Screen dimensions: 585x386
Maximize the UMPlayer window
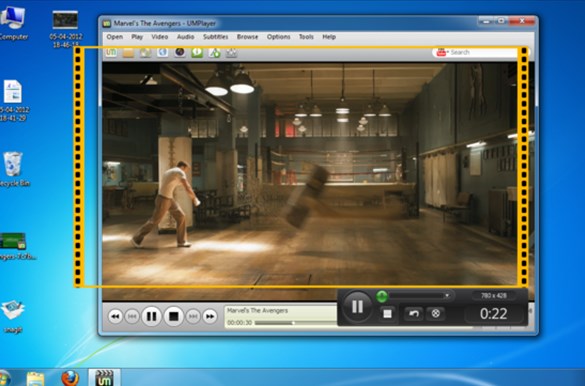coord(501,21)
